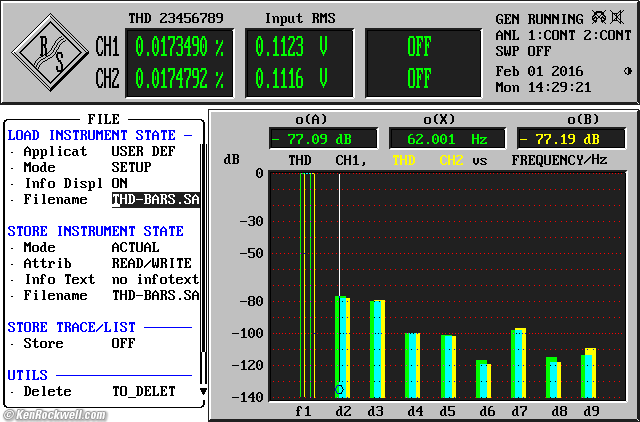Open the Attrib READ/WRITE selection
Viewport: 640px width, 422px height.
pyautogui.click(x=149, y=263)
